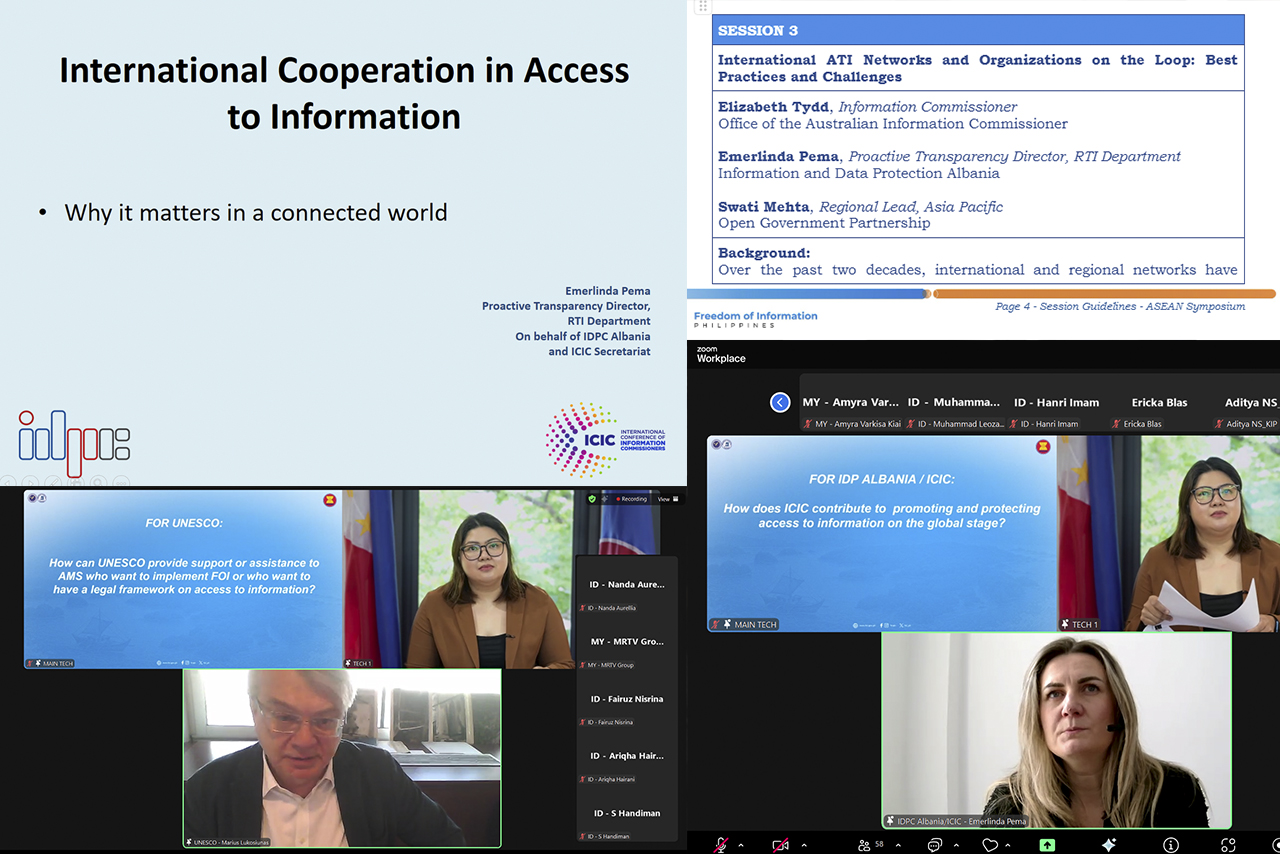Screen dimensions: 1280x854
Task: Open the View layout menu
Action: click(668, 499)
